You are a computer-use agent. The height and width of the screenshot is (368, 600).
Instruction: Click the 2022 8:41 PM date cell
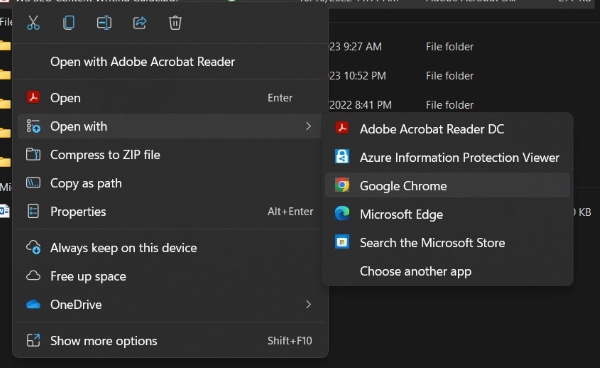tap(360, 105)
